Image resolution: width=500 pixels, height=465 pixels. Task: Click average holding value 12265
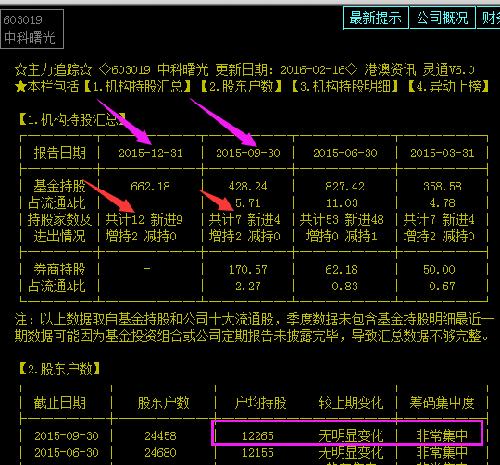257,436
